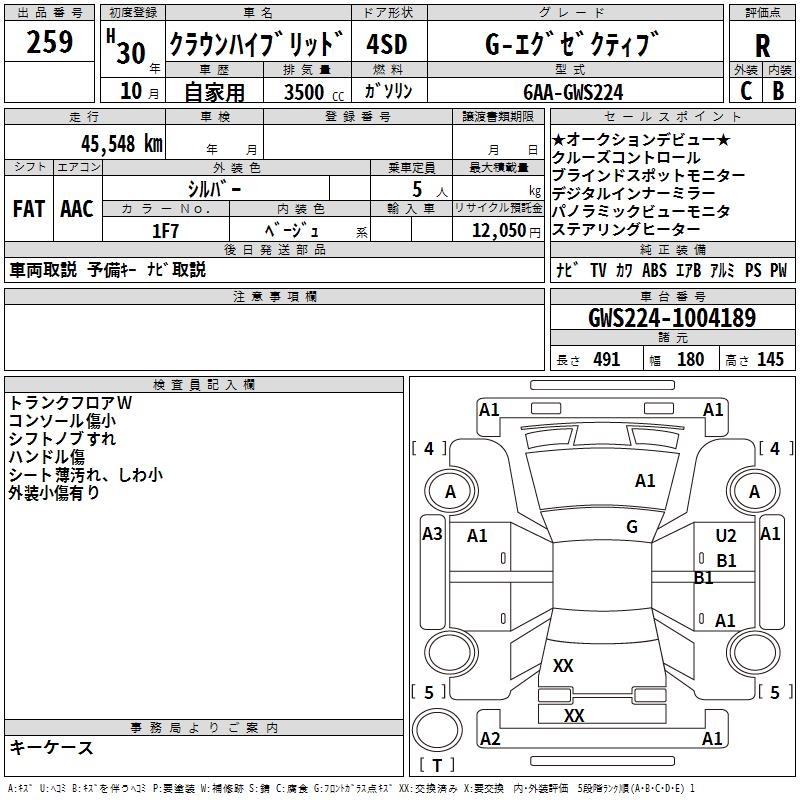Select the inspector note ハンドル傷
Viewport: 800px width, 800px height.
point(46,456)
